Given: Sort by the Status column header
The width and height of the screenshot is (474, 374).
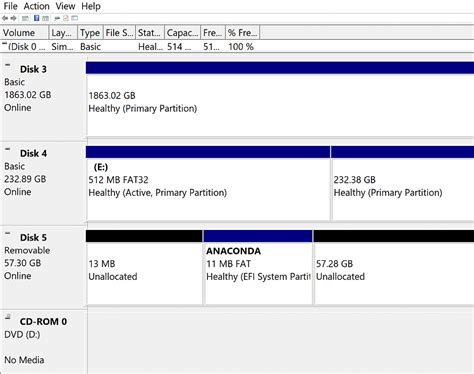Looking at the screenshot, I should (150, 33).
